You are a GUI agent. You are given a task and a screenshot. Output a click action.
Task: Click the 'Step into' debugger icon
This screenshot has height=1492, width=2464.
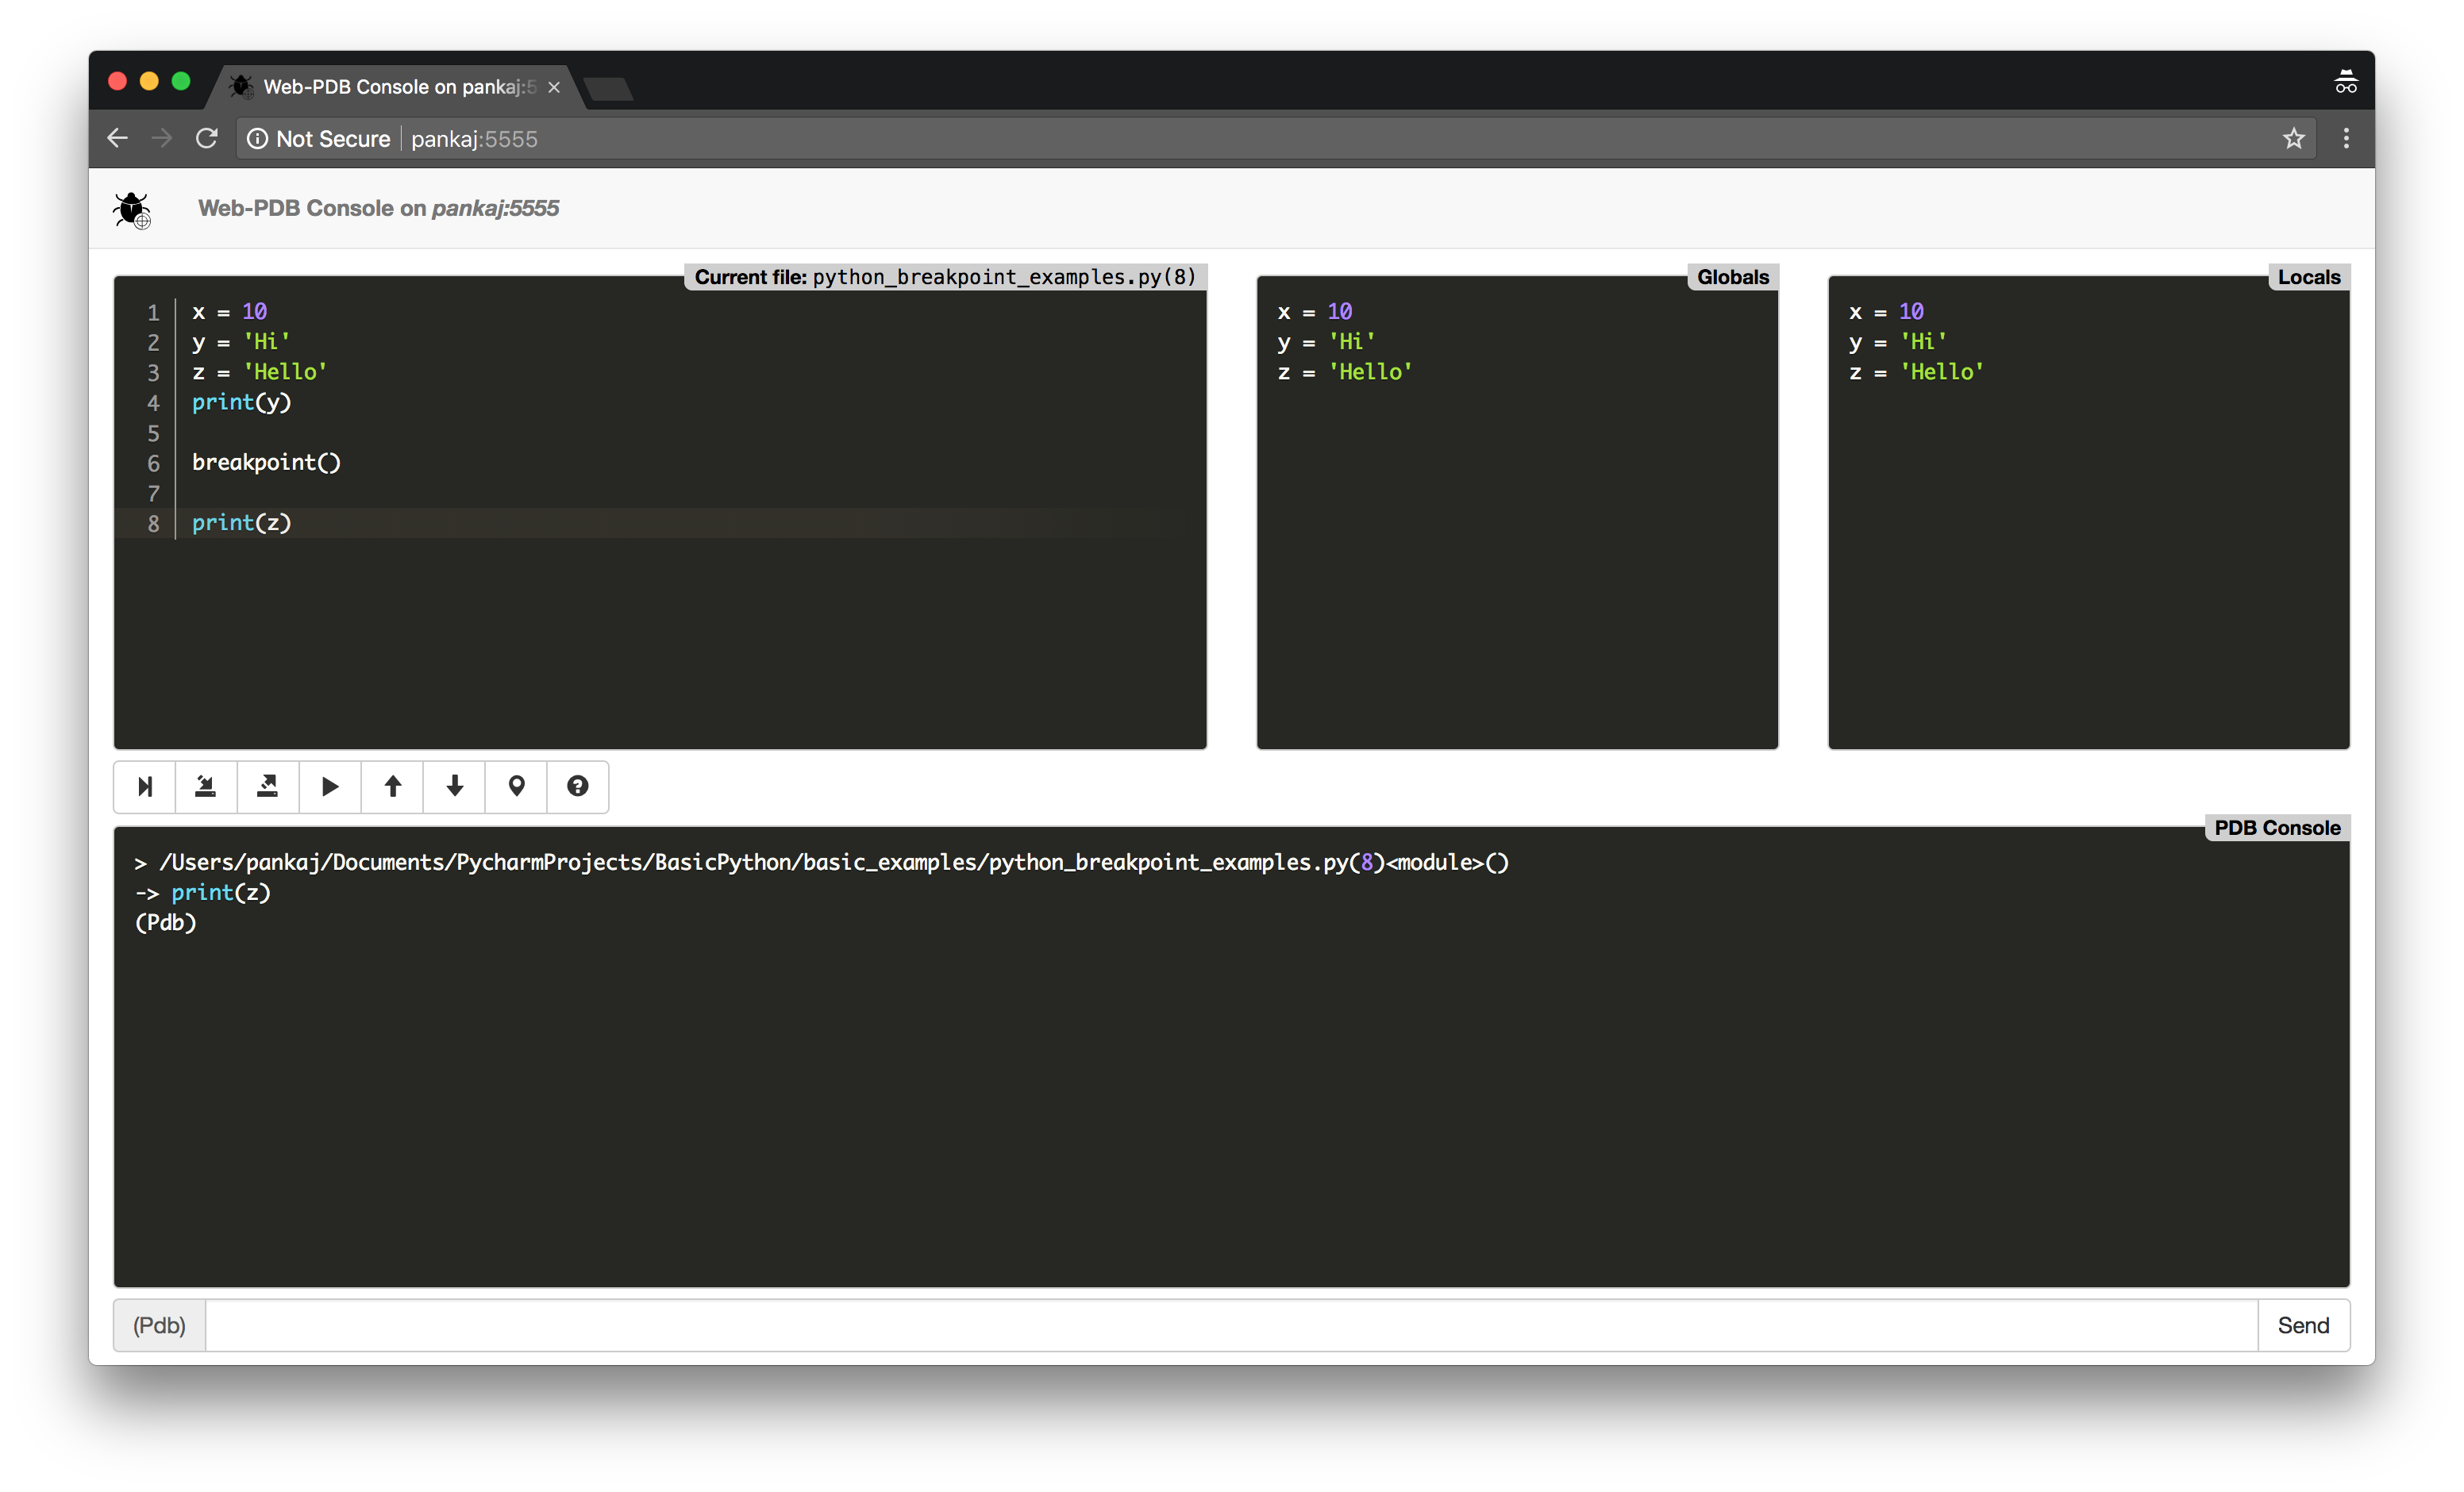pyautogui.click(x=206, y=786)
